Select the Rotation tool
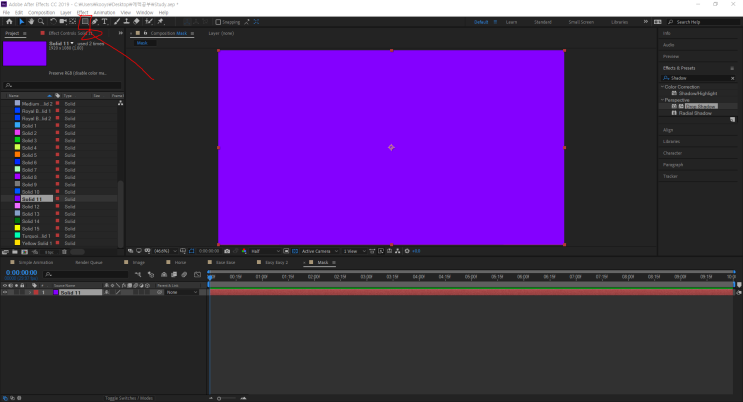Viewport: 743px width, 402px height. tap(53, 22)
